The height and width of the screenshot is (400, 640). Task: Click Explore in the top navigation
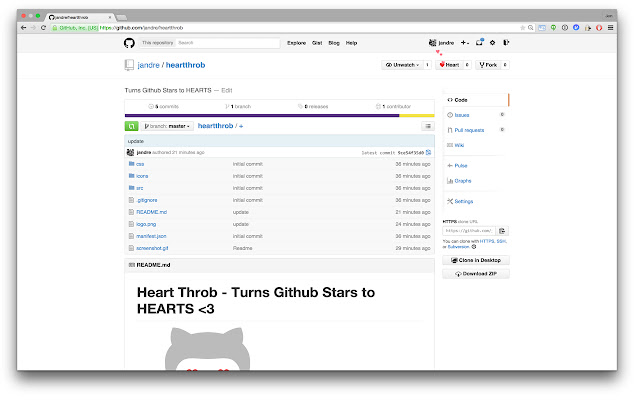[296, 43]
